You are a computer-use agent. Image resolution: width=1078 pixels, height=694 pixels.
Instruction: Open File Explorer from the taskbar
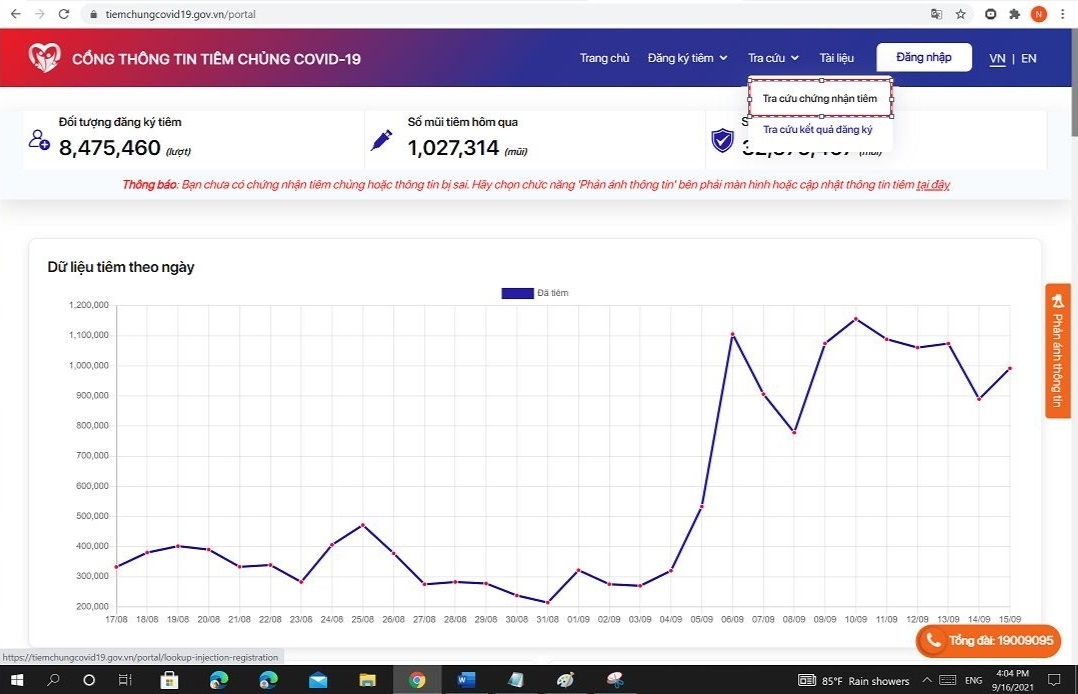coord(367,680)
